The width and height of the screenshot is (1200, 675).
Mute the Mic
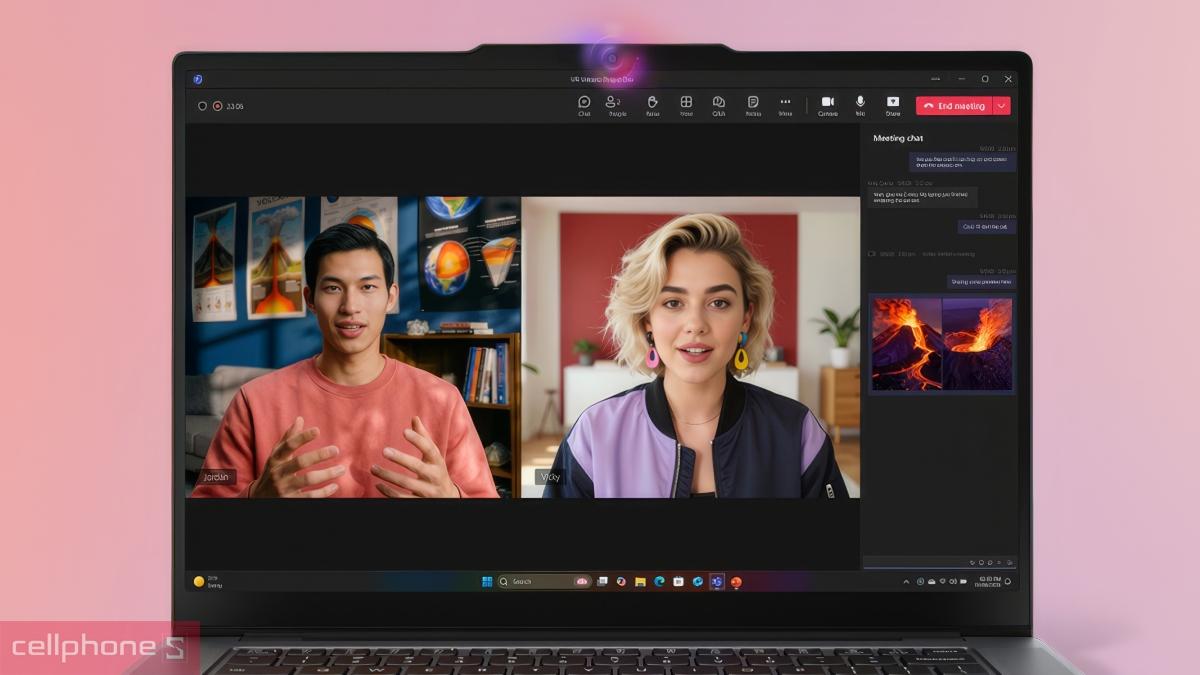[860, 105]
